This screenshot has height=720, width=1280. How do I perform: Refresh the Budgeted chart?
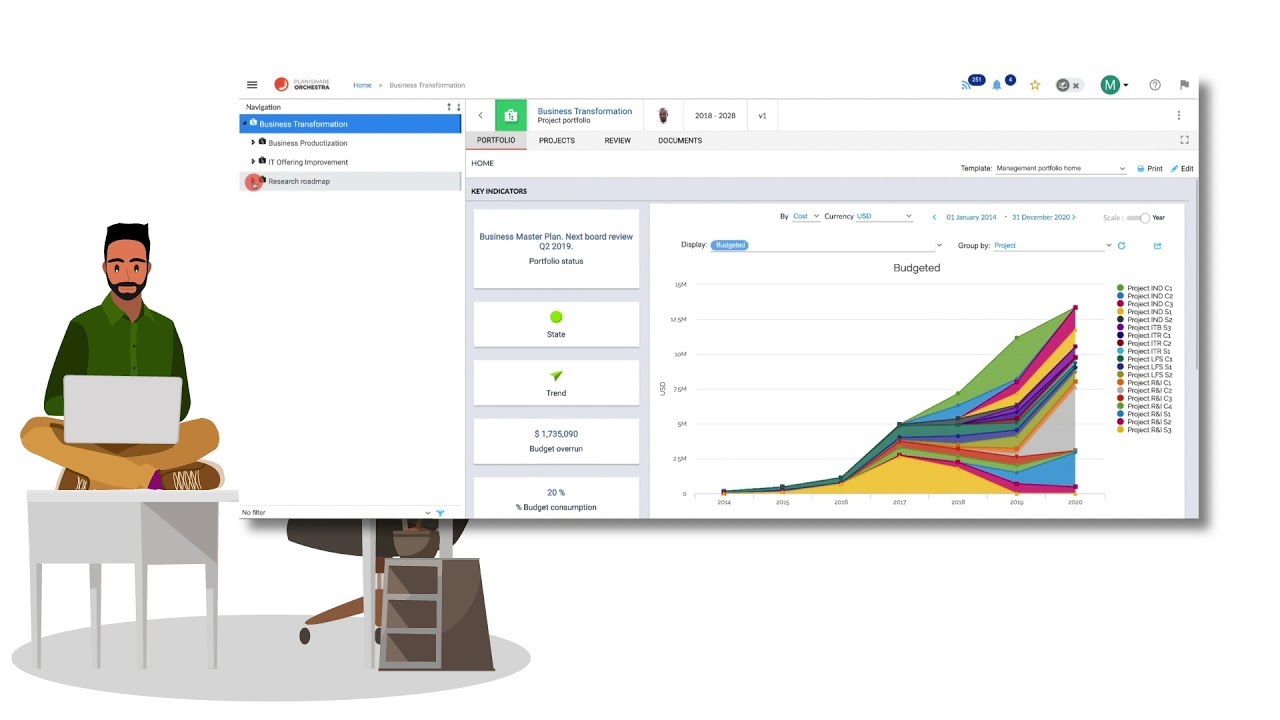click(x=1121, y=245)
